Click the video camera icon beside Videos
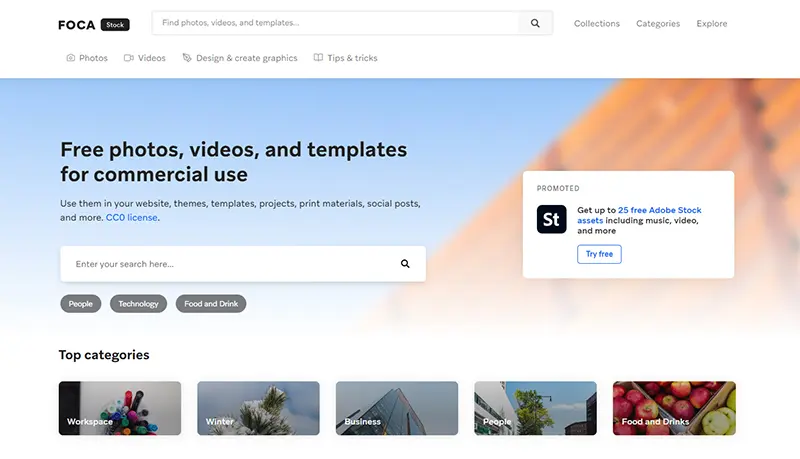The width and height of the screenshot is (800, 459). (129, 58)
